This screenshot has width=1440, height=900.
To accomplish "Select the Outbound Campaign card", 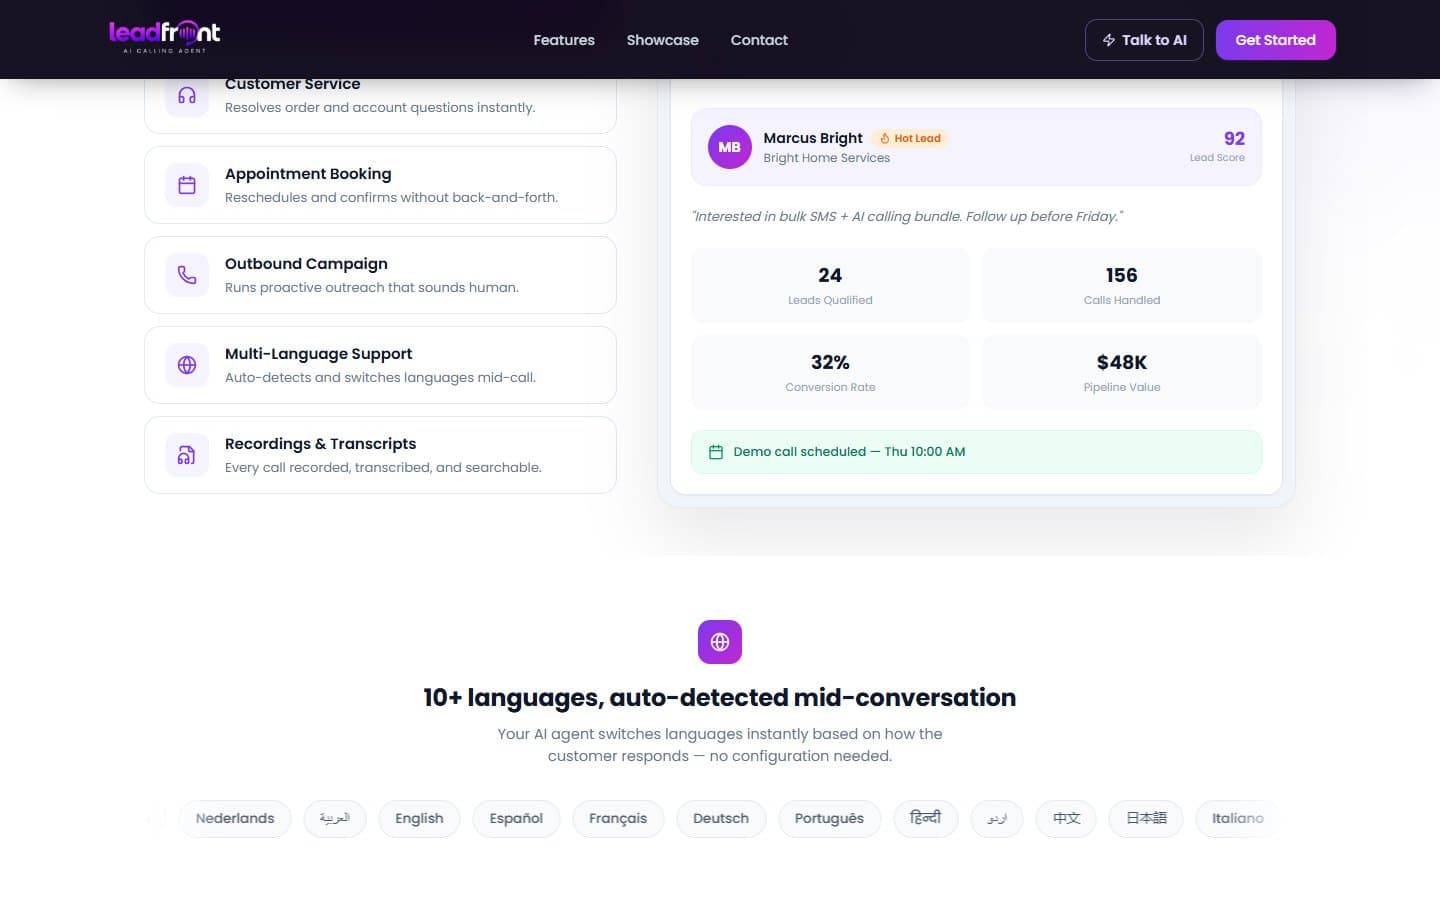I will [x=380, y=275].
